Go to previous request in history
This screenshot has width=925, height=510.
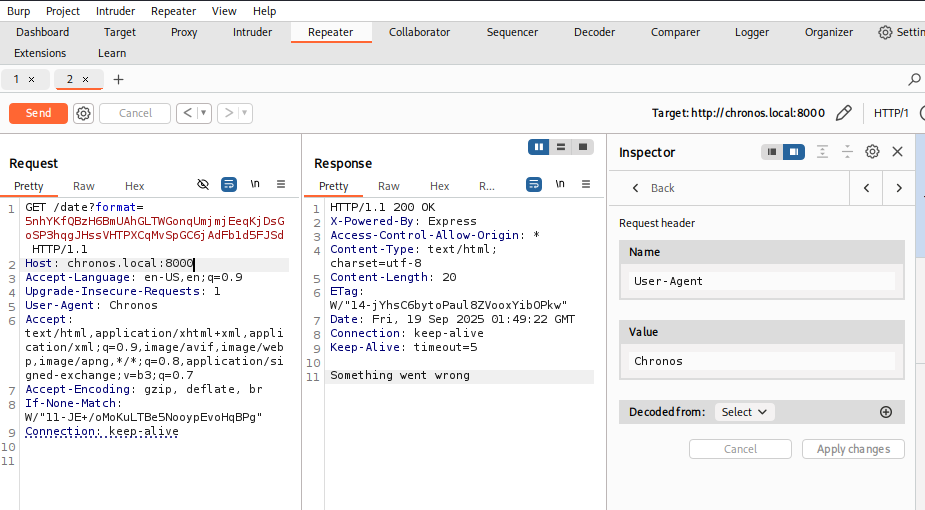[187, 113]
